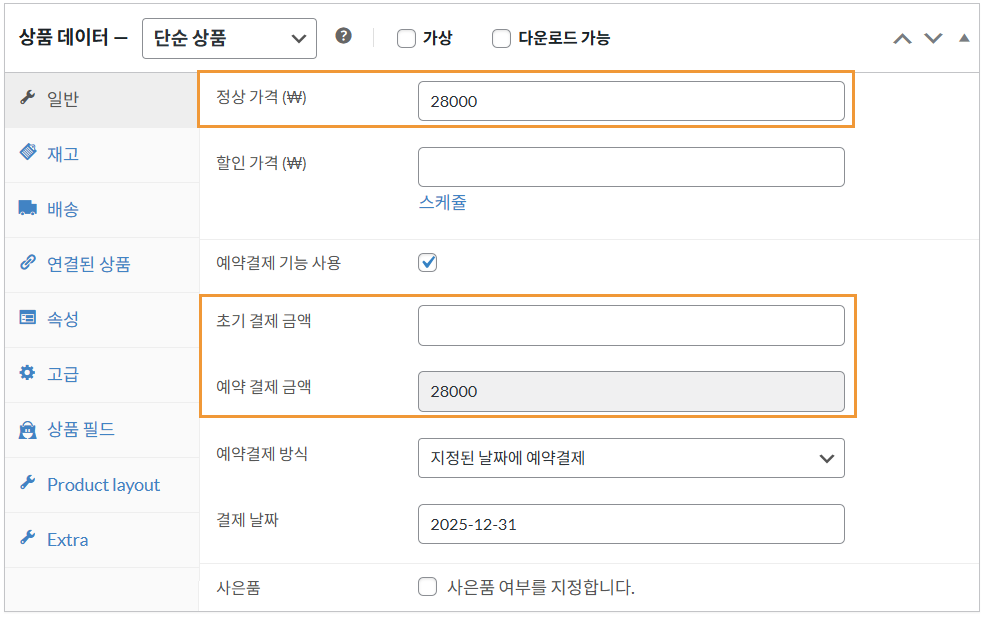This screenshot has height=618, width=986.
Task: Click the 스케쥴 schedule link
Action: click(442, 202)
